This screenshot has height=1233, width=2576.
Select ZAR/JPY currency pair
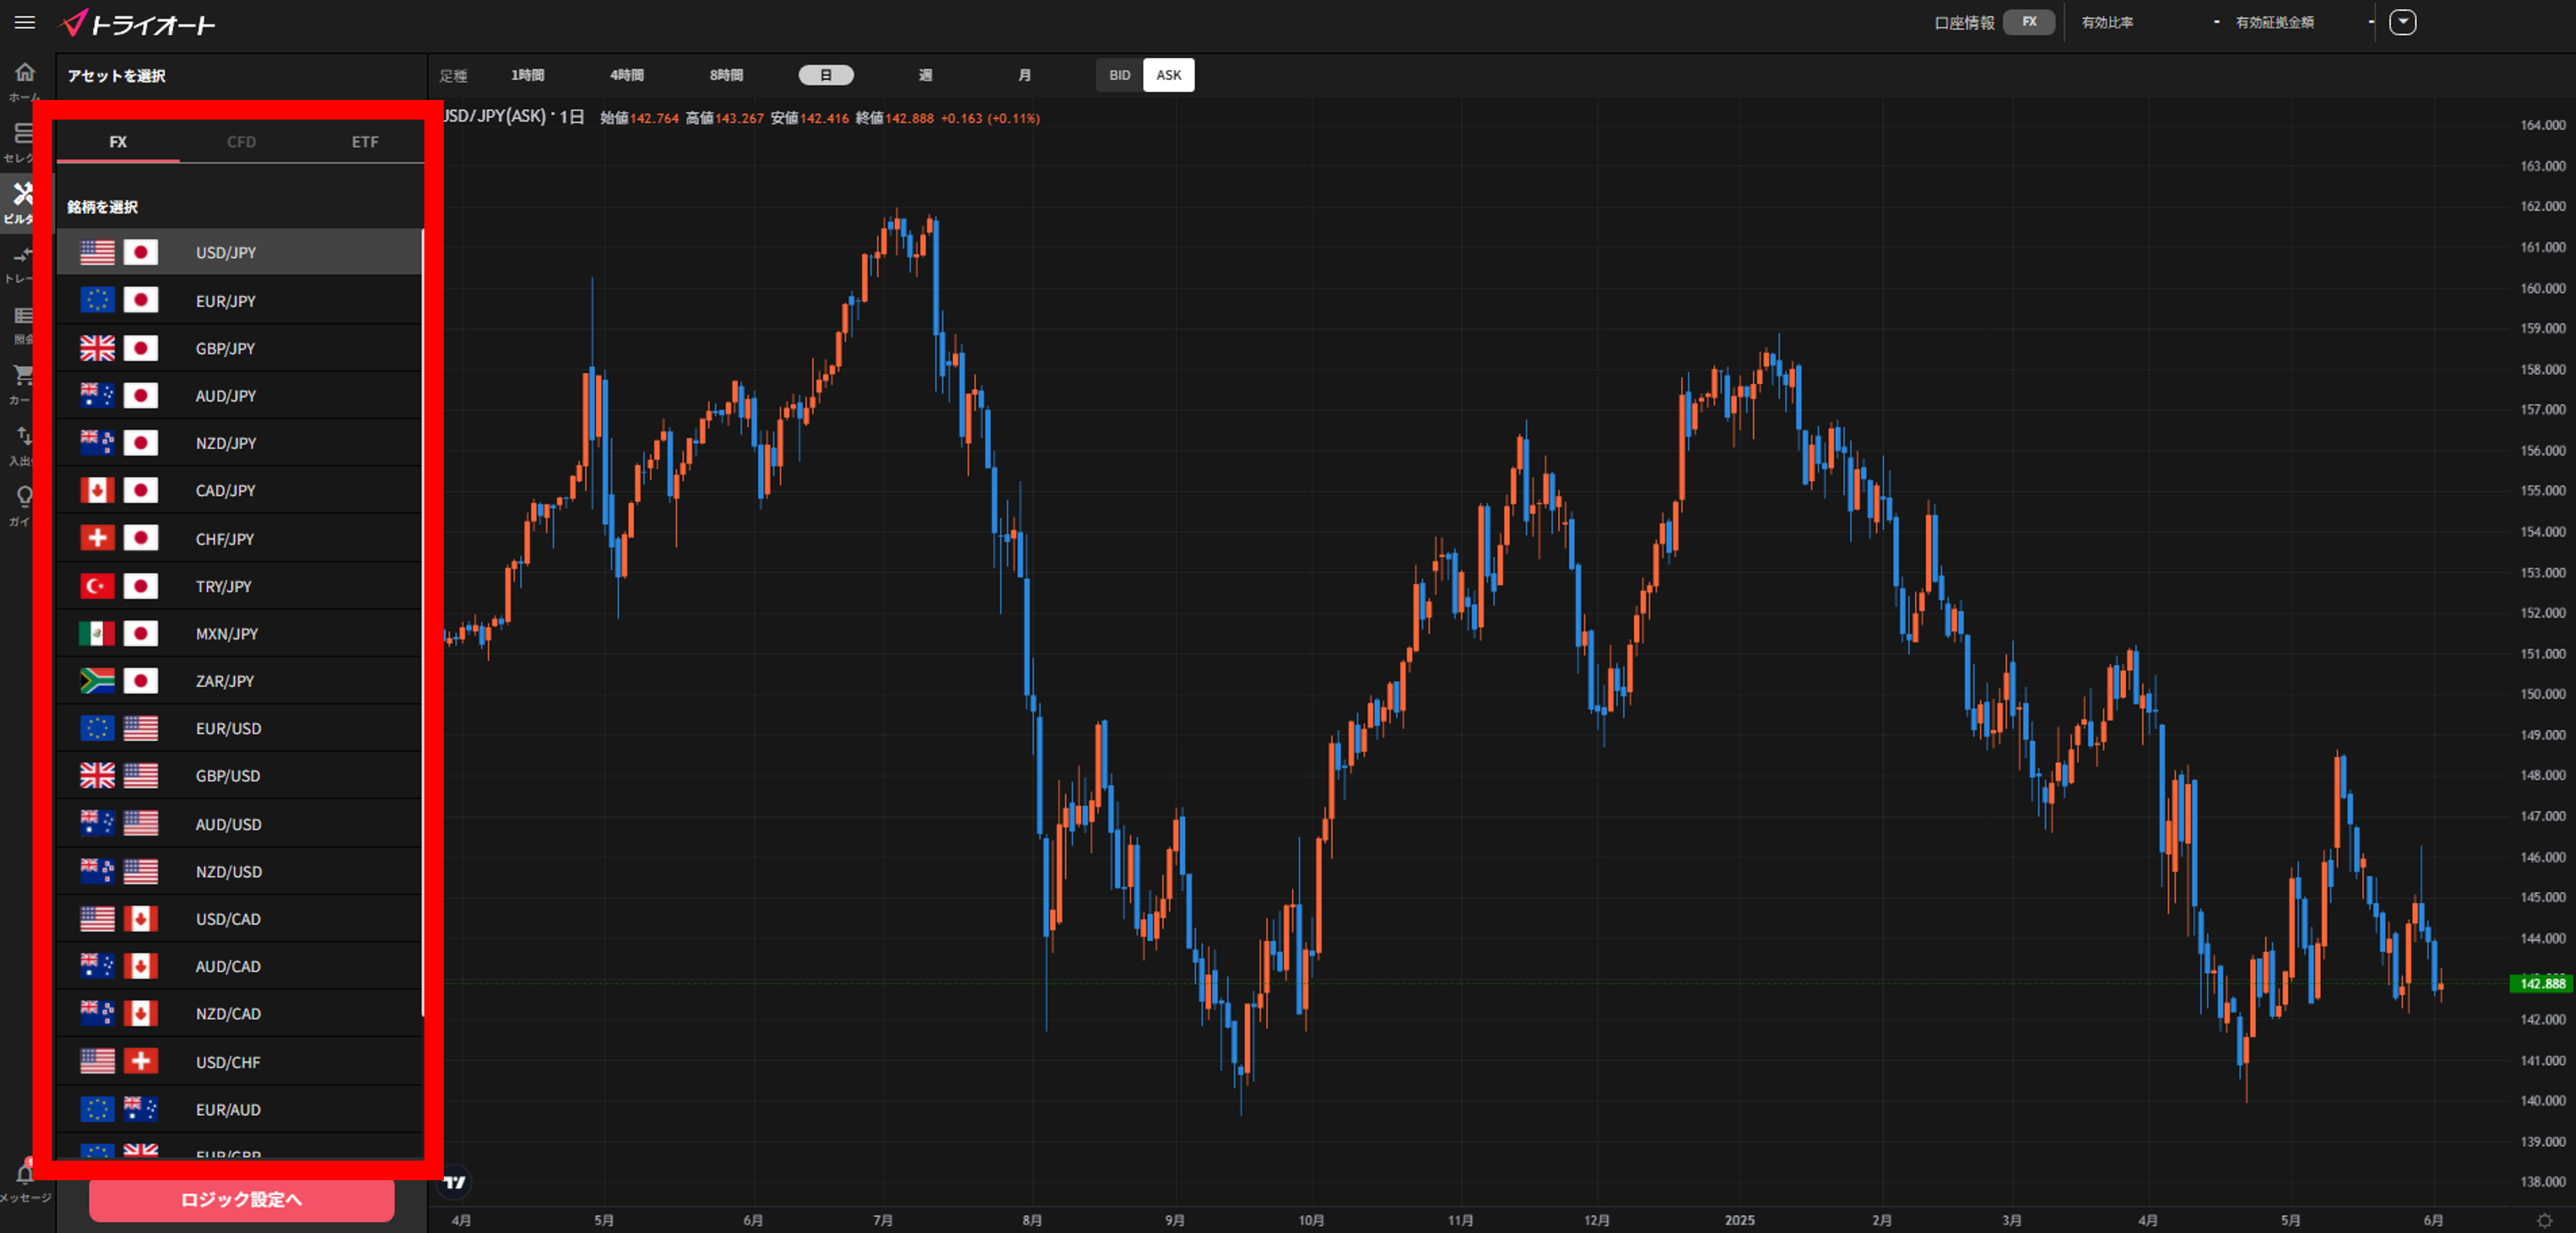coord(239,681)
